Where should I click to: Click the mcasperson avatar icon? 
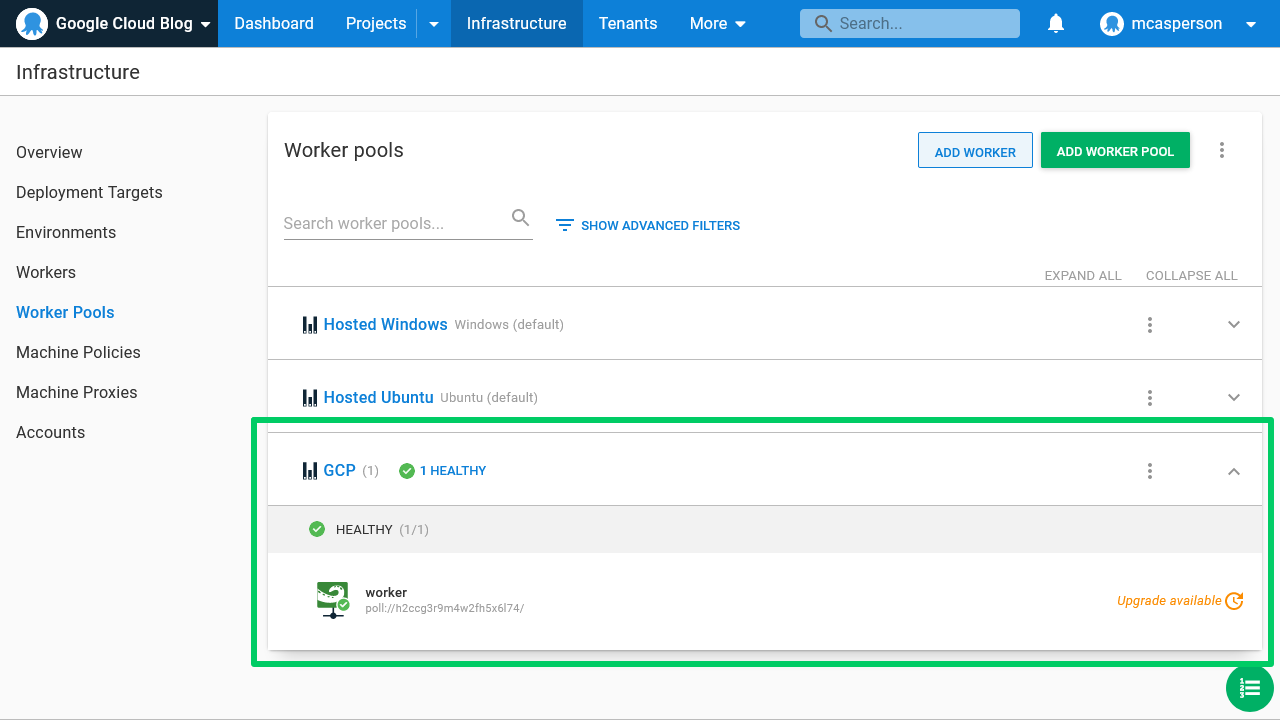tap(1111, 23)
